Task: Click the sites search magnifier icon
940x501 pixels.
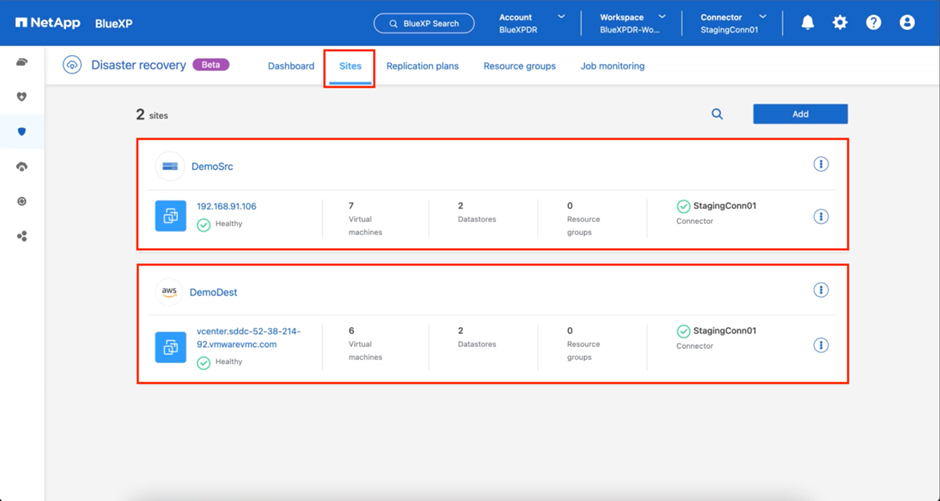Action: pos(717,114)
